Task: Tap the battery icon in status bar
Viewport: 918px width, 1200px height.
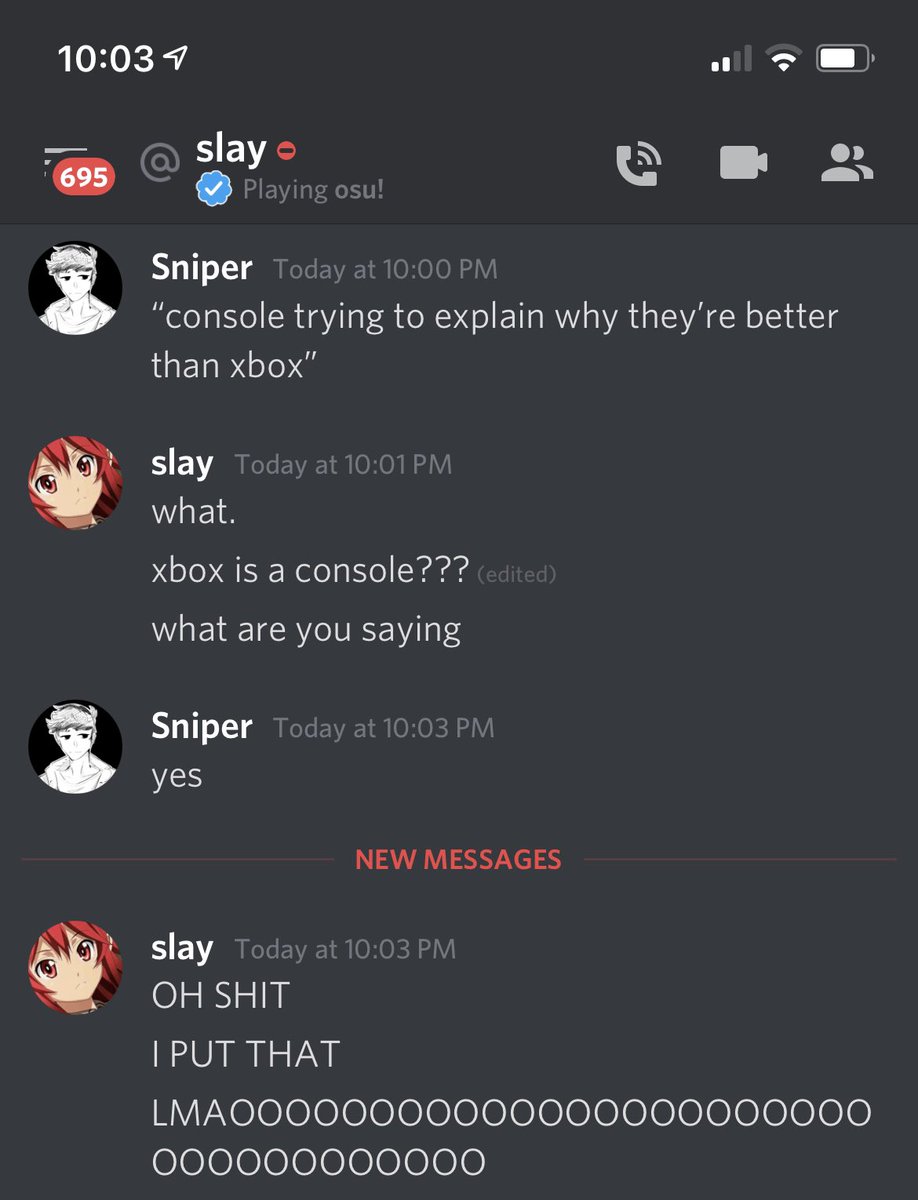Action: (x=845, y=60)
